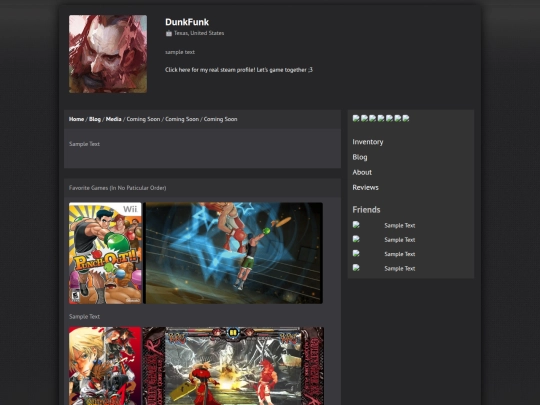This screenshot has width=540, height=405.
Task: Click the fifth broken badge icon
Action: (389, 118)
